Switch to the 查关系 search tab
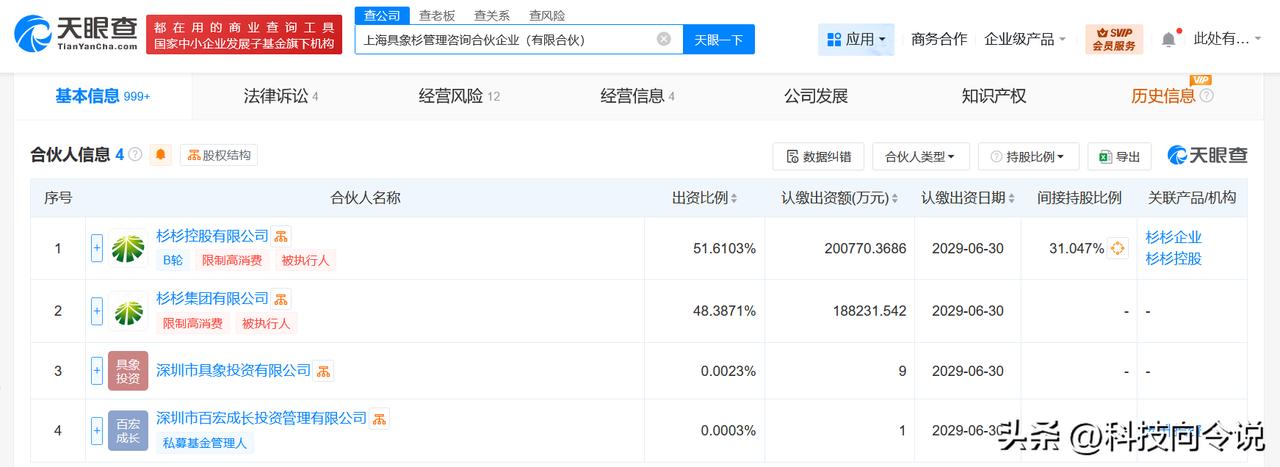Image resolution: width=1280 pixels, height=467 pixels. click(x=492, y=15)
